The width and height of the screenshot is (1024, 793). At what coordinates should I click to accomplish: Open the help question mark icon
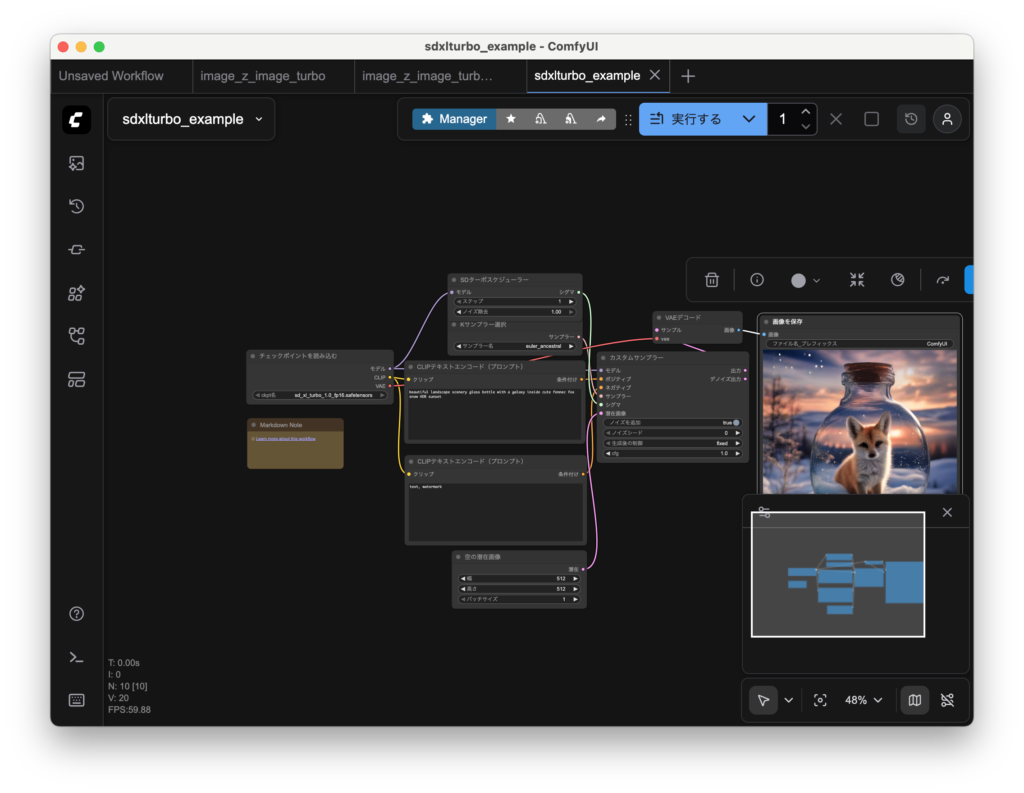[x=76, y=614]
